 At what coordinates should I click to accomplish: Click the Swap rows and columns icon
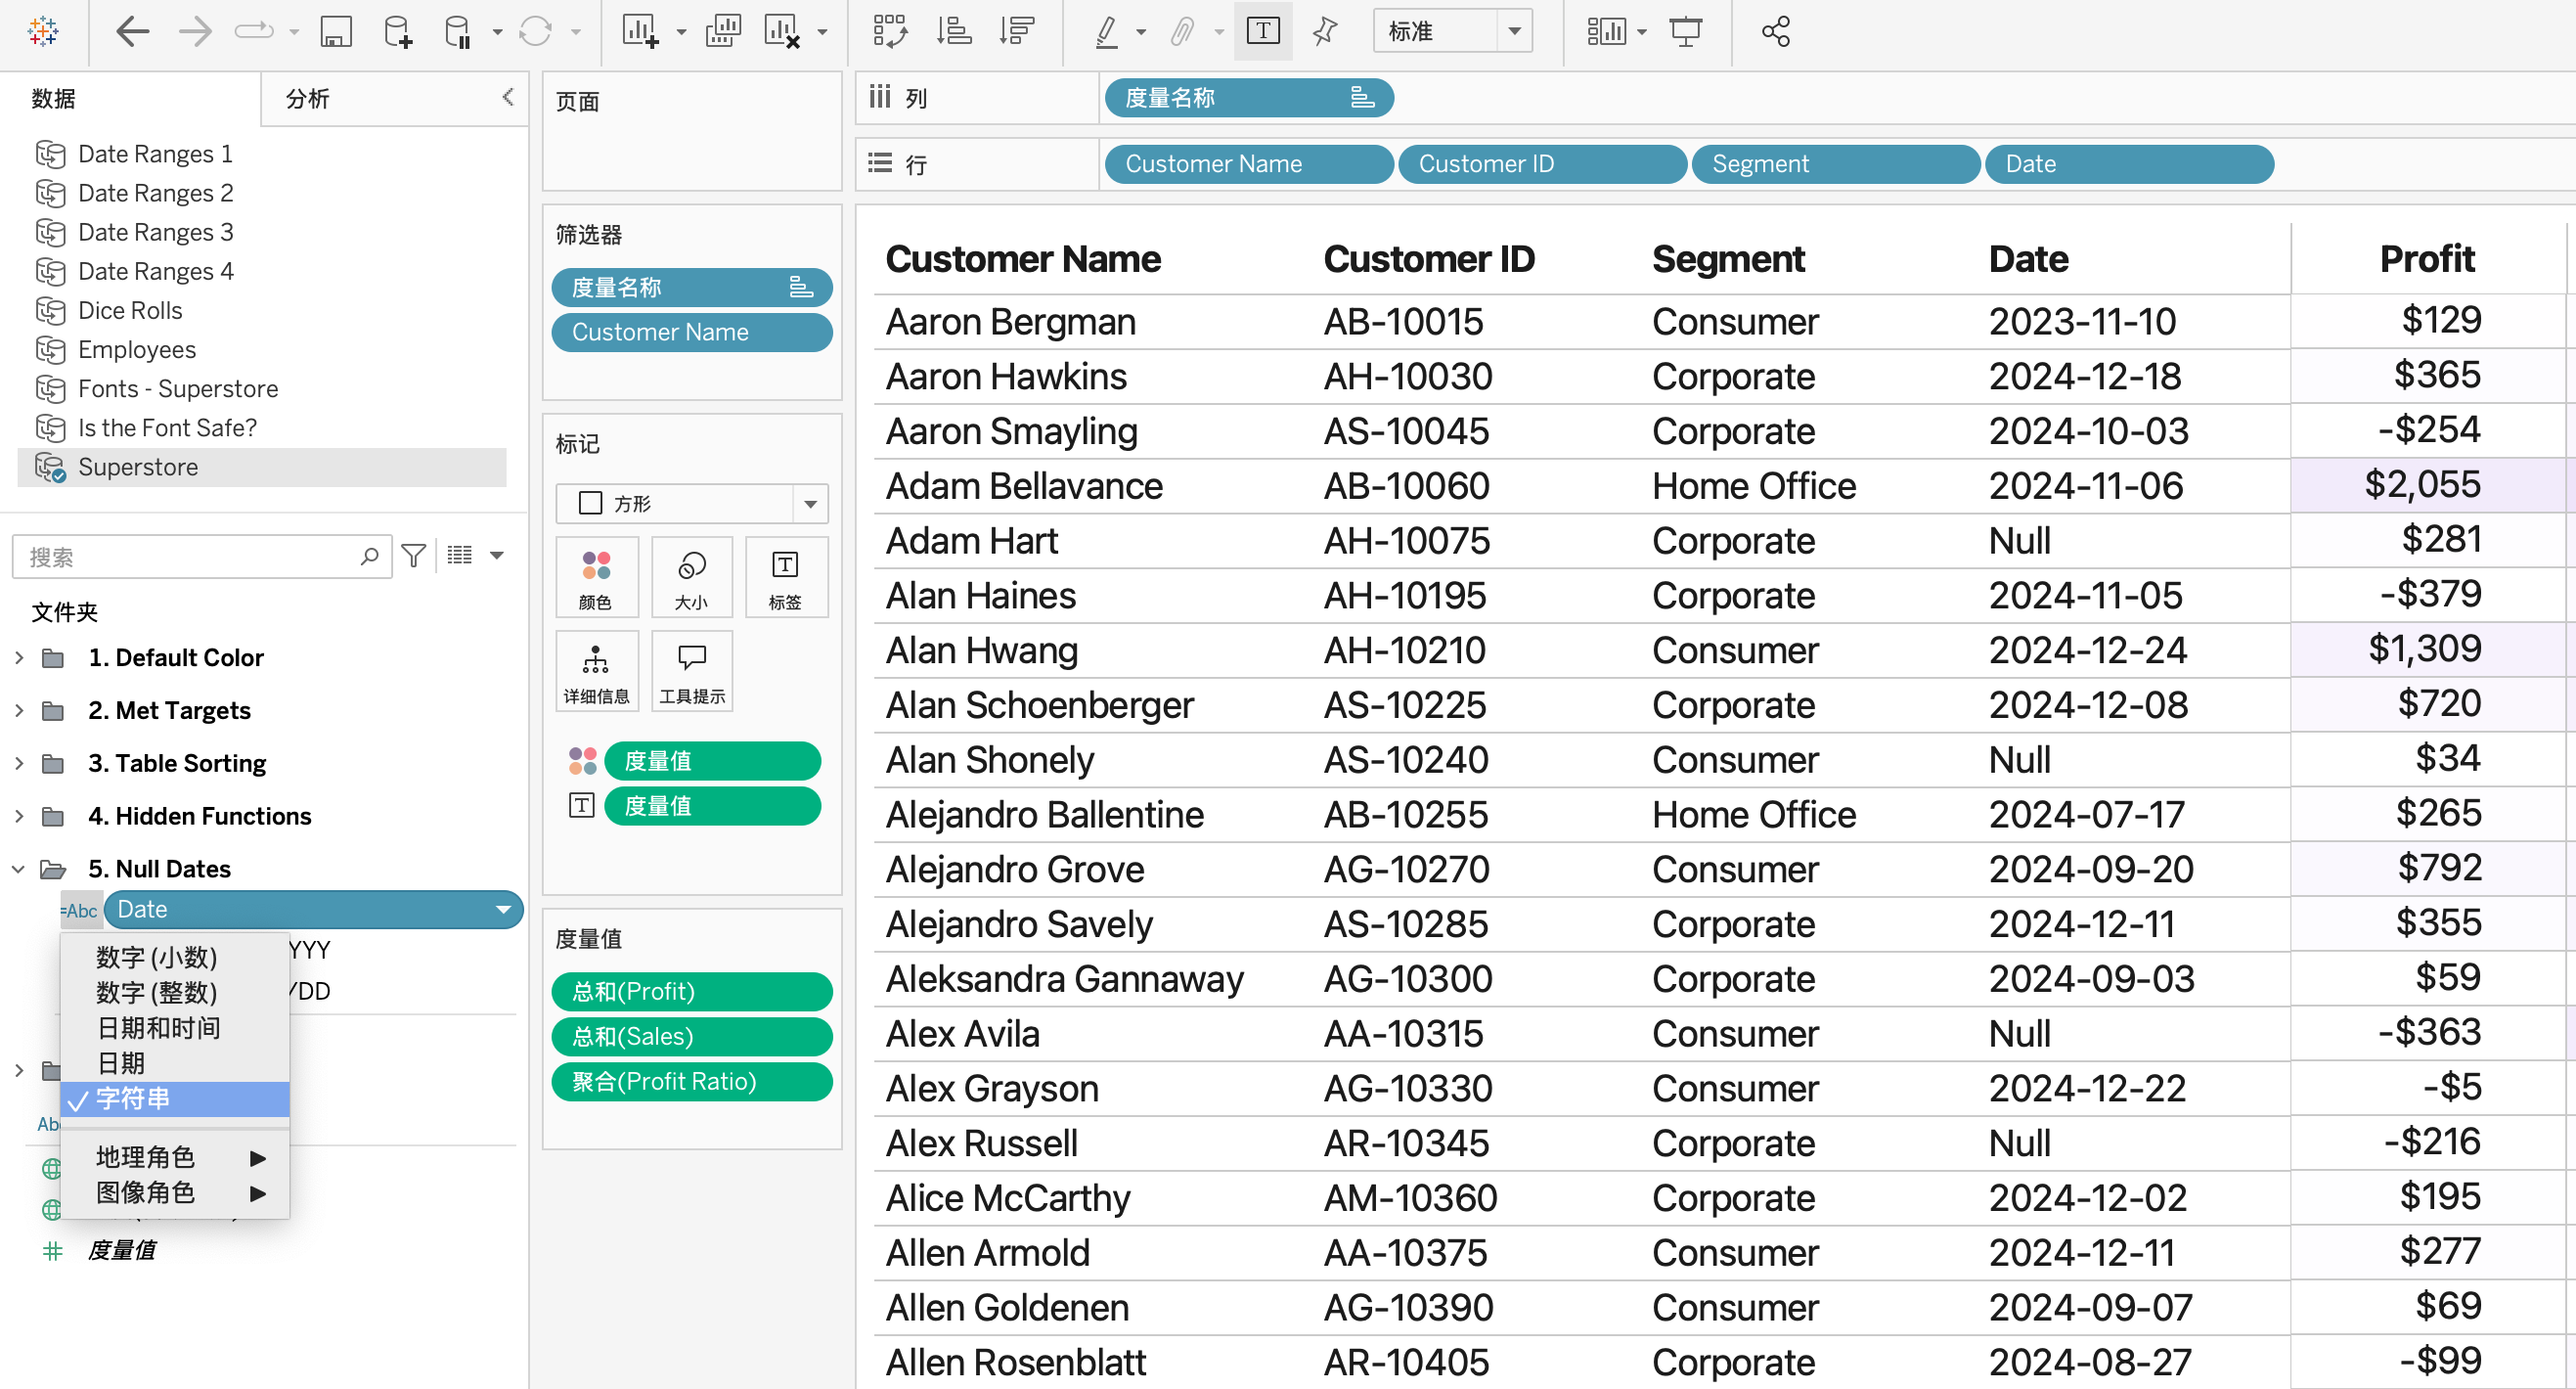click(889, 32)
